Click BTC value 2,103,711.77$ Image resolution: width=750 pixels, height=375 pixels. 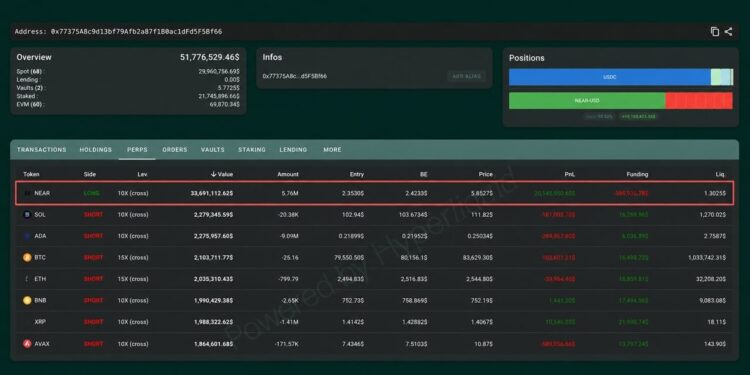coord(213,257)
